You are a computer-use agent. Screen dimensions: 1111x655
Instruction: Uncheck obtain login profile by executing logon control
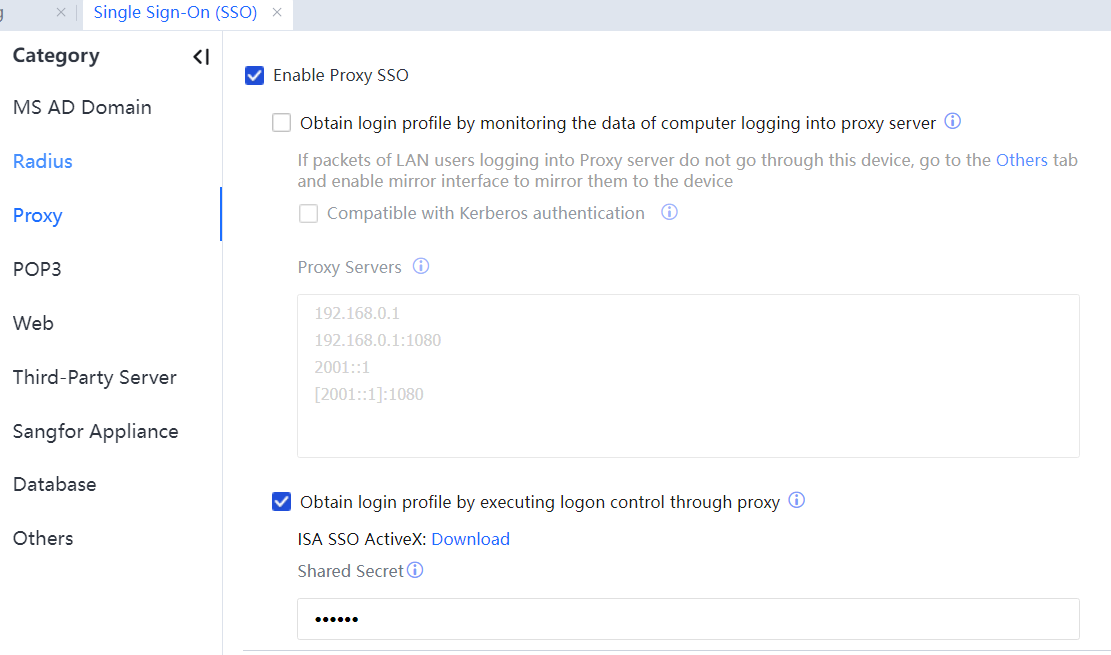[282, 502]
